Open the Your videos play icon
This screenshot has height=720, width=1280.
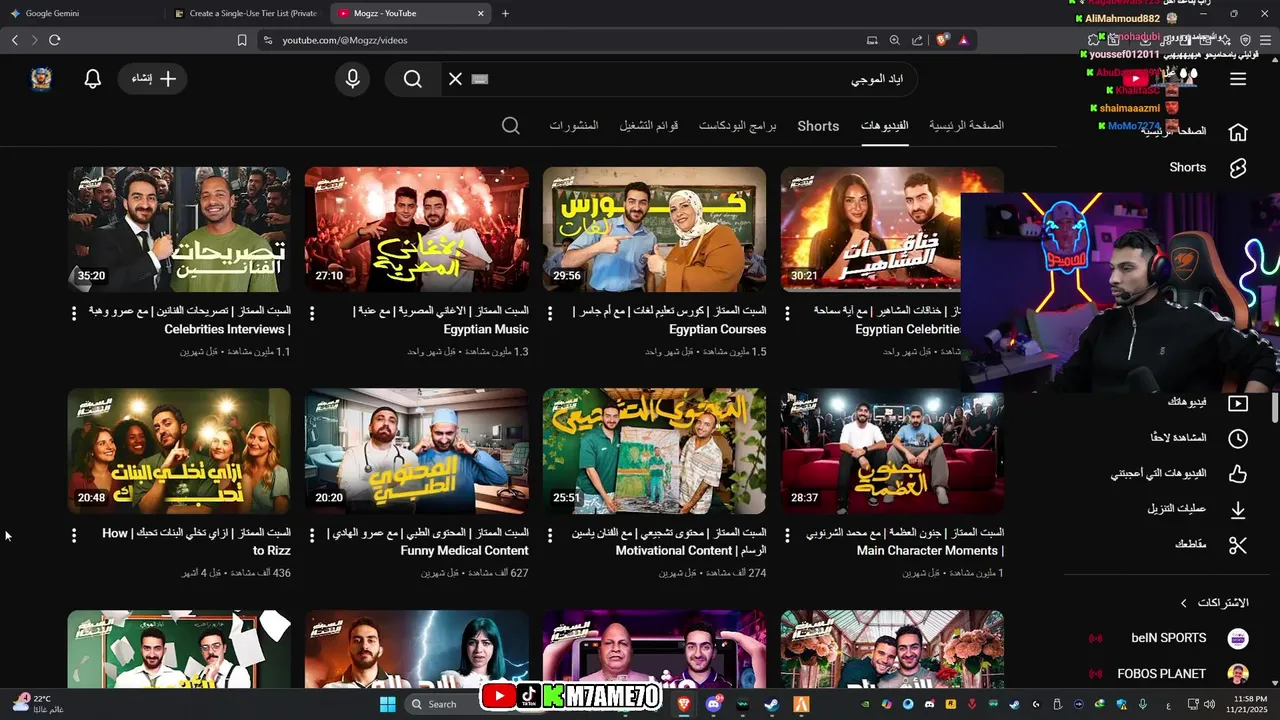[1238, 403]
